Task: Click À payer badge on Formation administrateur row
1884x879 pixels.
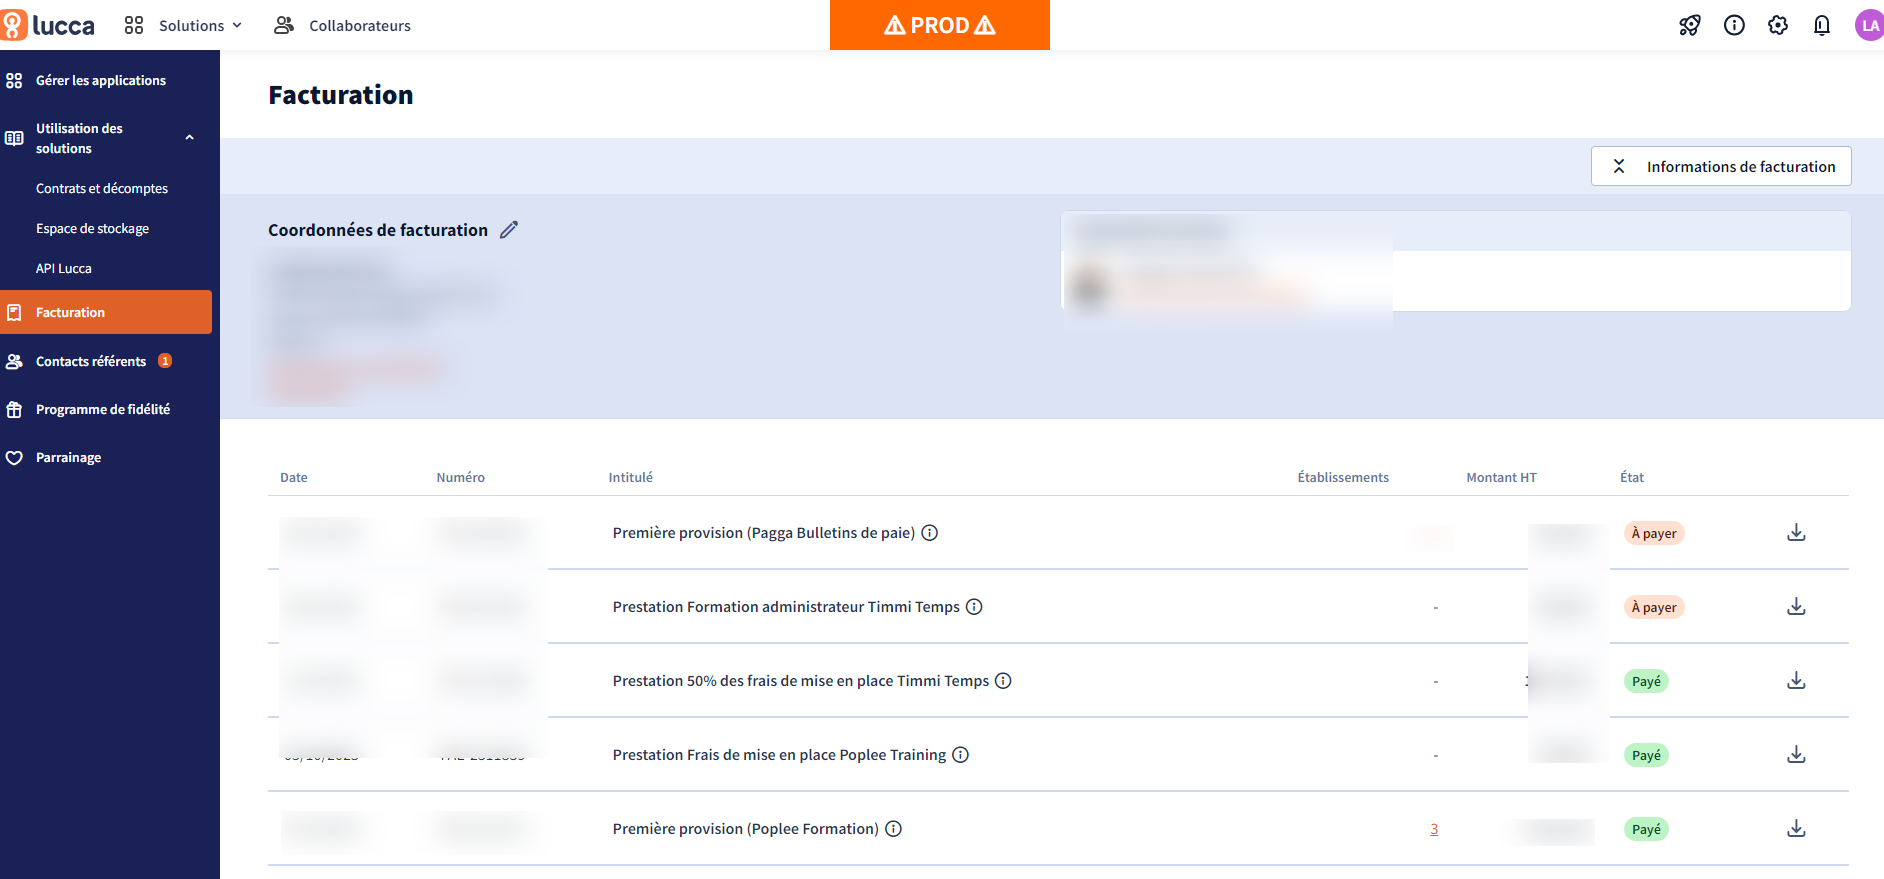Action: [1654, 607]
